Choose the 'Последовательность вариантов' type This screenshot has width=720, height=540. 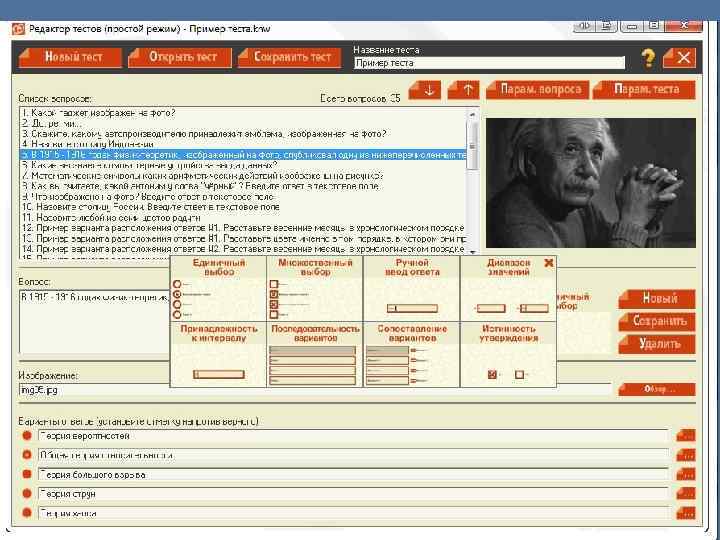315,354
